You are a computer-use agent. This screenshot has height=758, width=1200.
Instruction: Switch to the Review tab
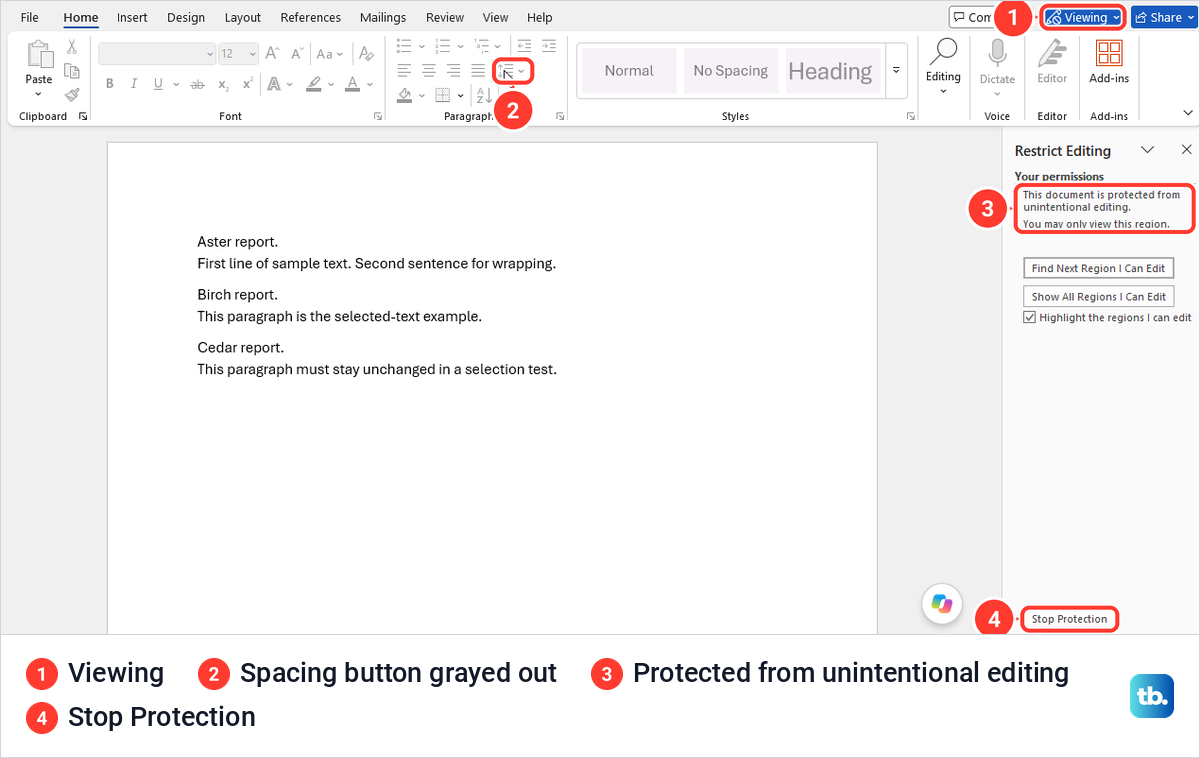tap(444, 17)
